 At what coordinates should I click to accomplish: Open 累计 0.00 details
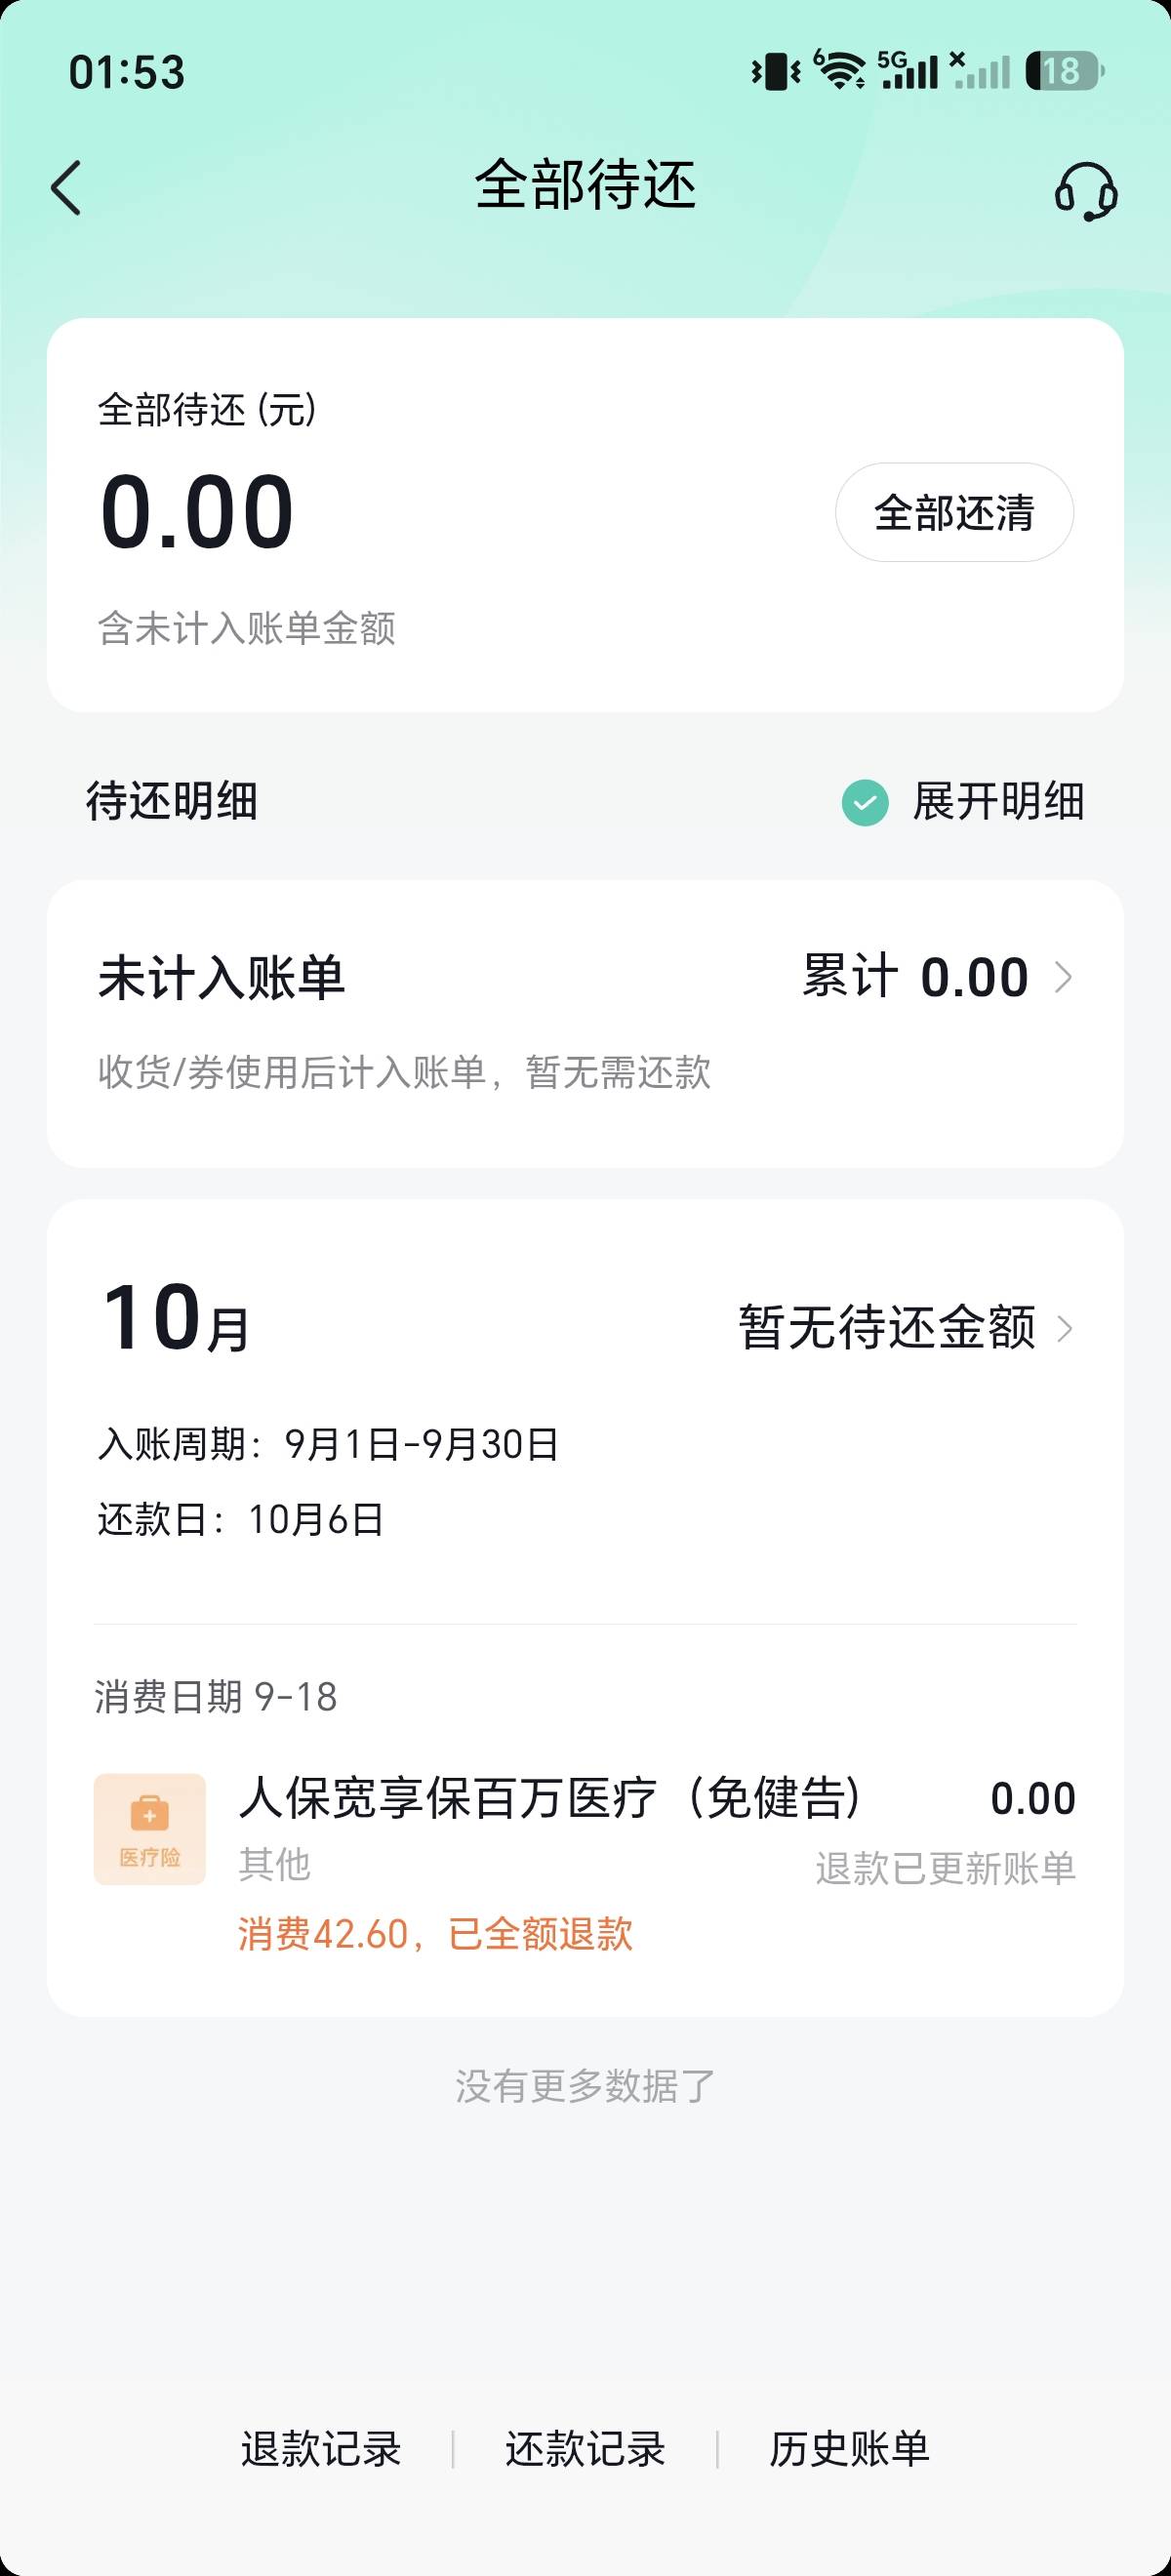coord(915,977)
